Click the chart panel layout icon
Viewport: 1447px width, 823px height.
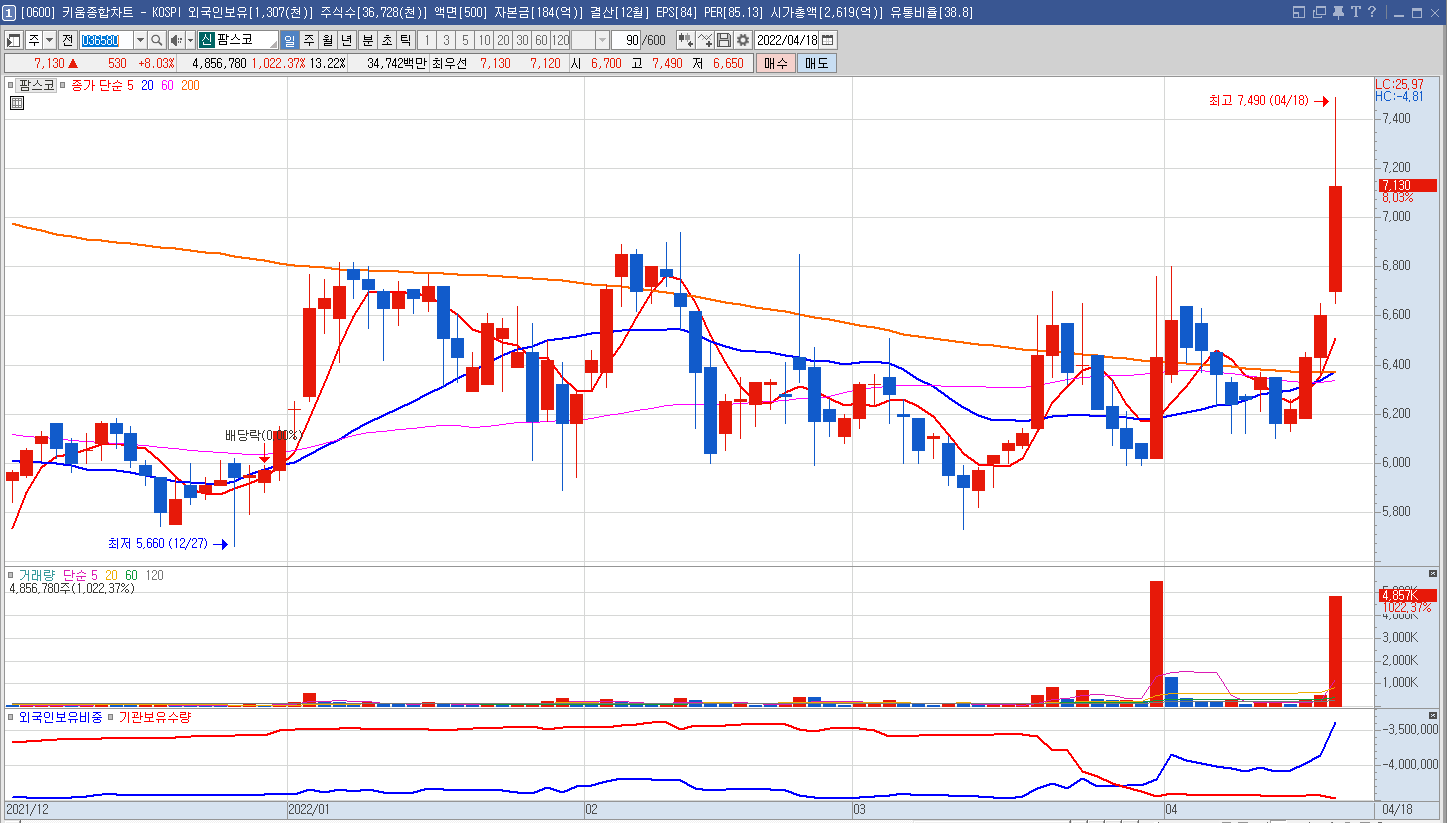13,40
